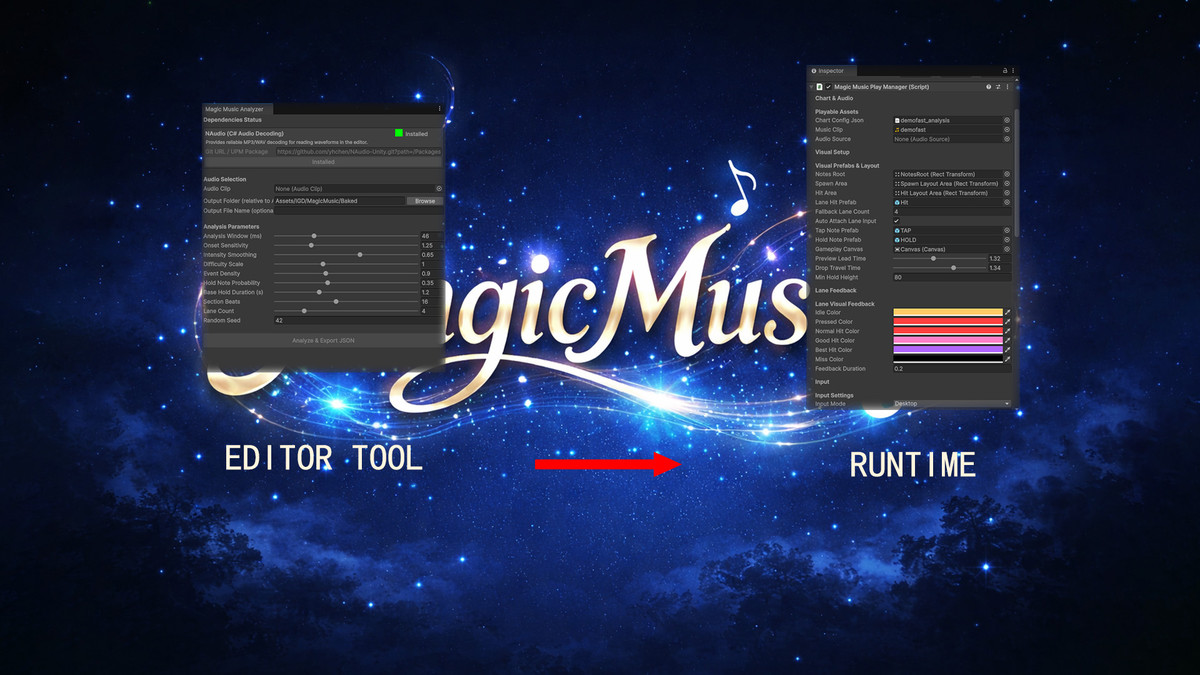The image size is (1200, 675).
Task: Open the Lane Hit Prefab object picker
Action: 1007,202
